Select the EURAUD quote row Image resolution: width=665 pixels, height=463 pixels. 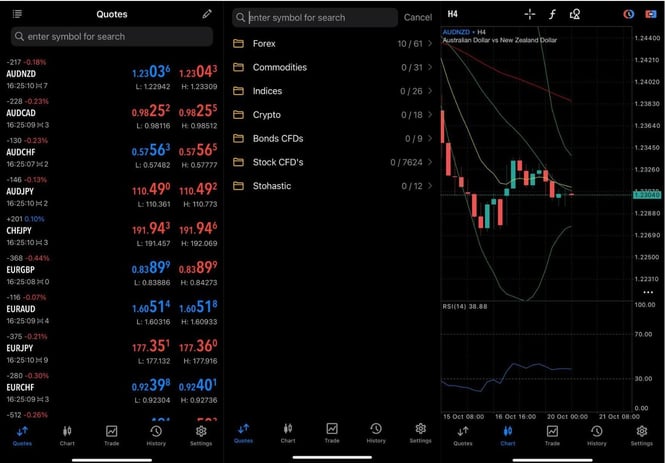pos(112,309)
